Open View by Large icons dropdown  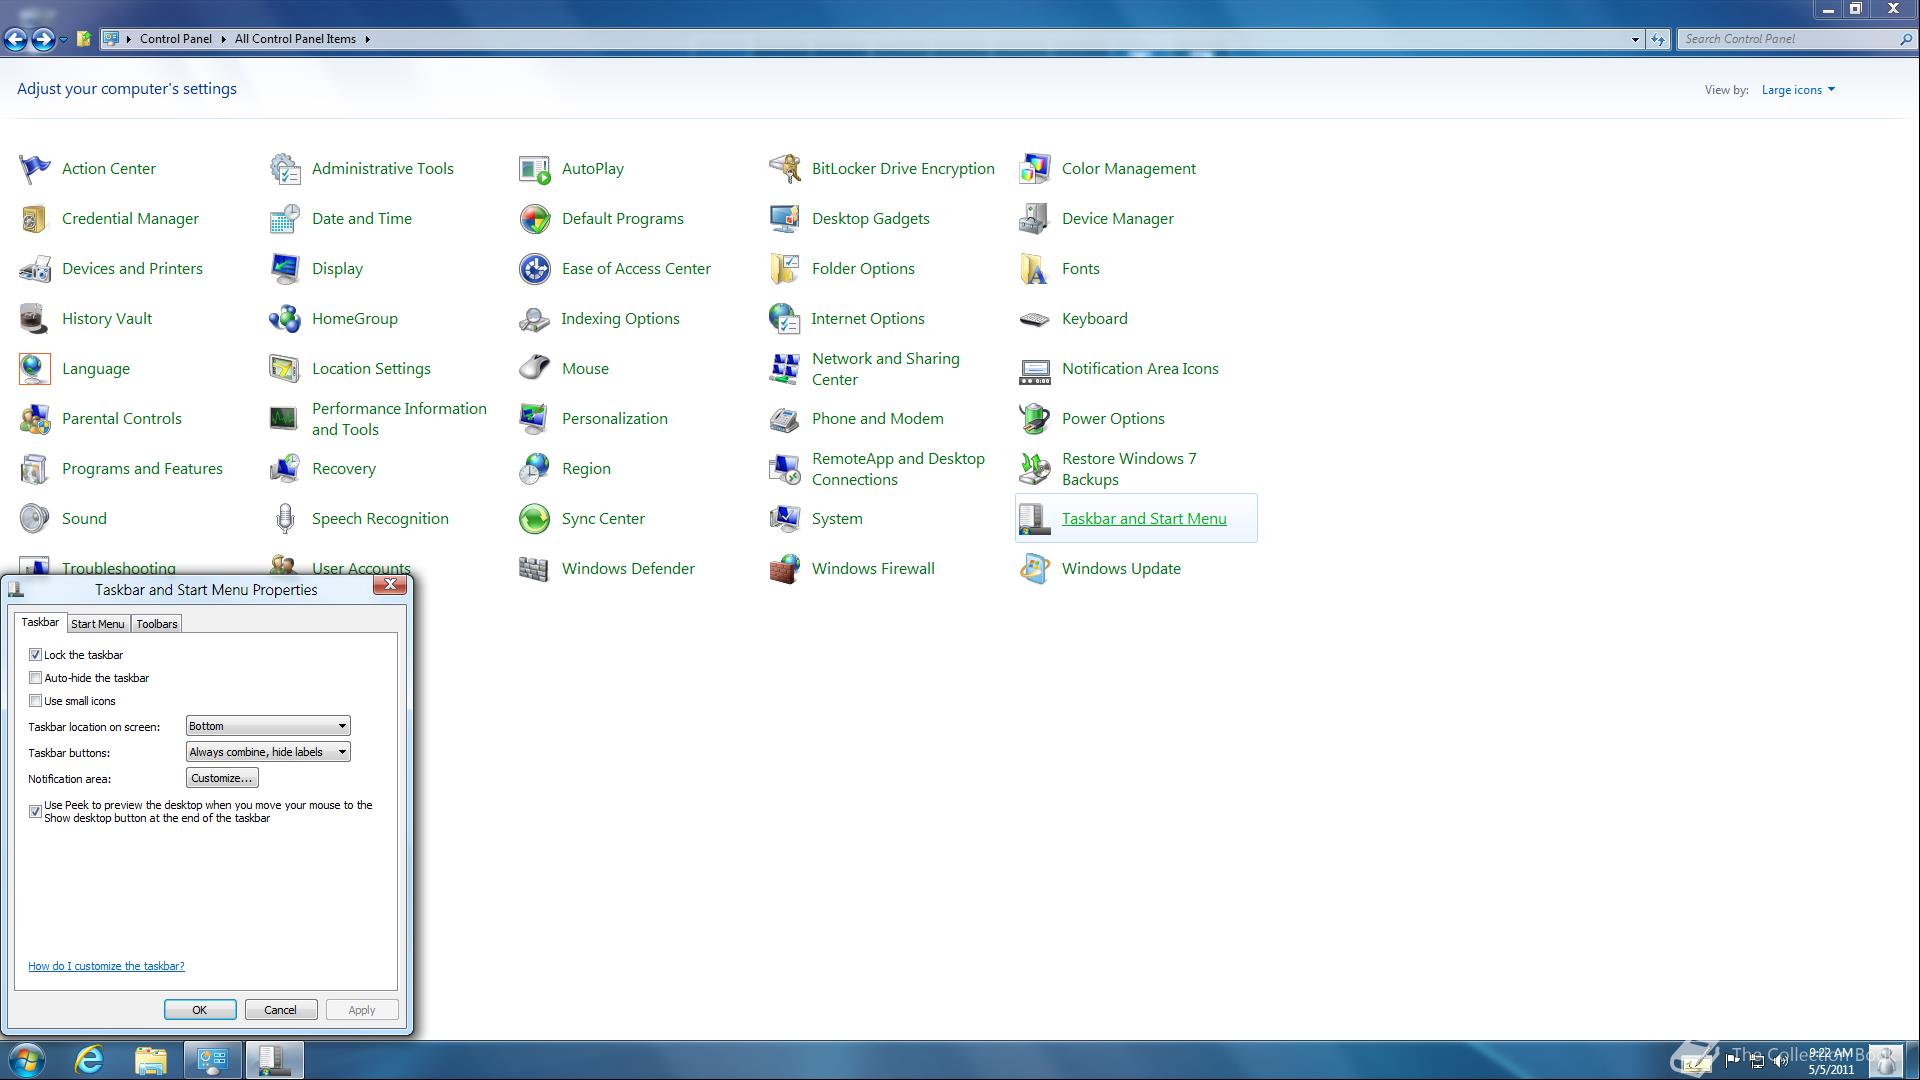[x=1798, y=90]
